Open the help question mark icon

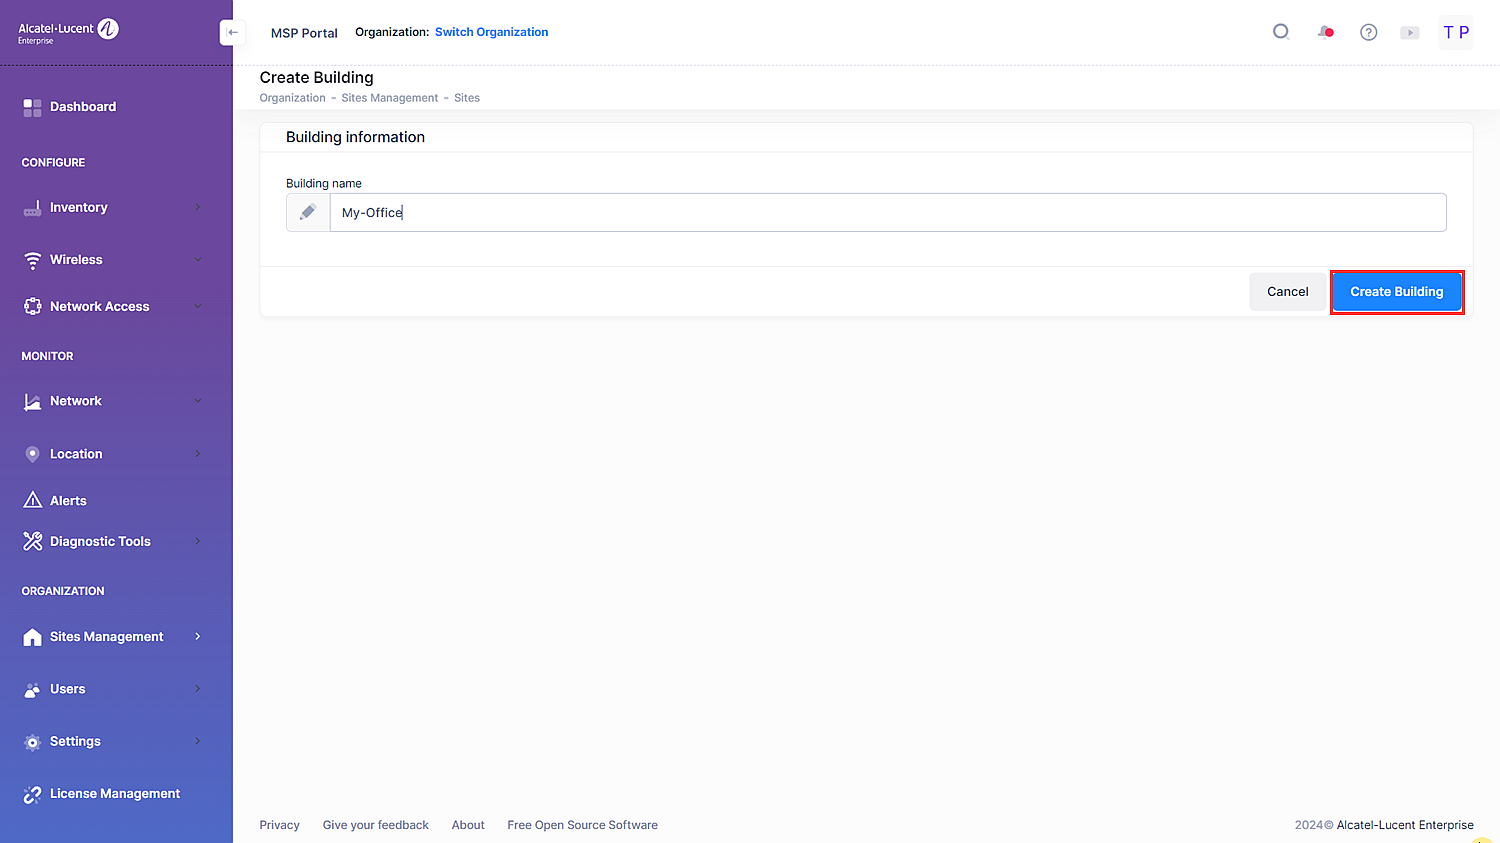pyautogui.click(x=1368, y=32)
